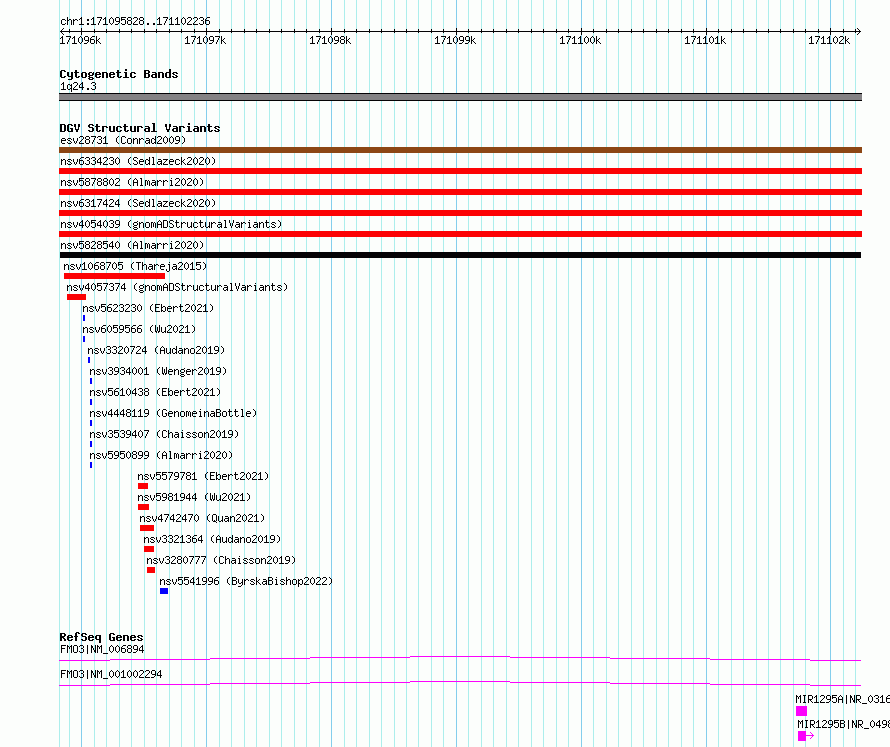Image resolution: width=890 pixels, height=747 pixels.
Task: Open nsv5541996 (ByrskaBishop2022) variant label
Action: pos(246,581)
